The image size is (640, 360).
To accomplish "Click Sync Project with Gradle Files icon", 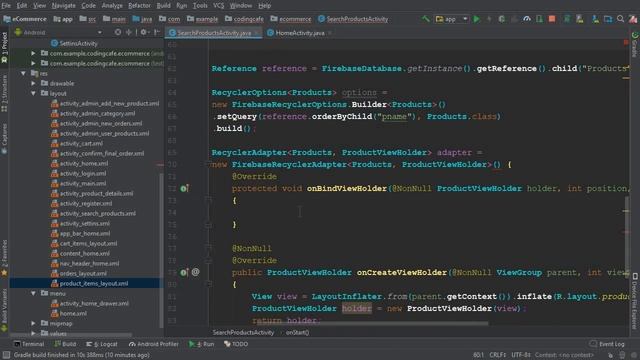I will (567, 19).
